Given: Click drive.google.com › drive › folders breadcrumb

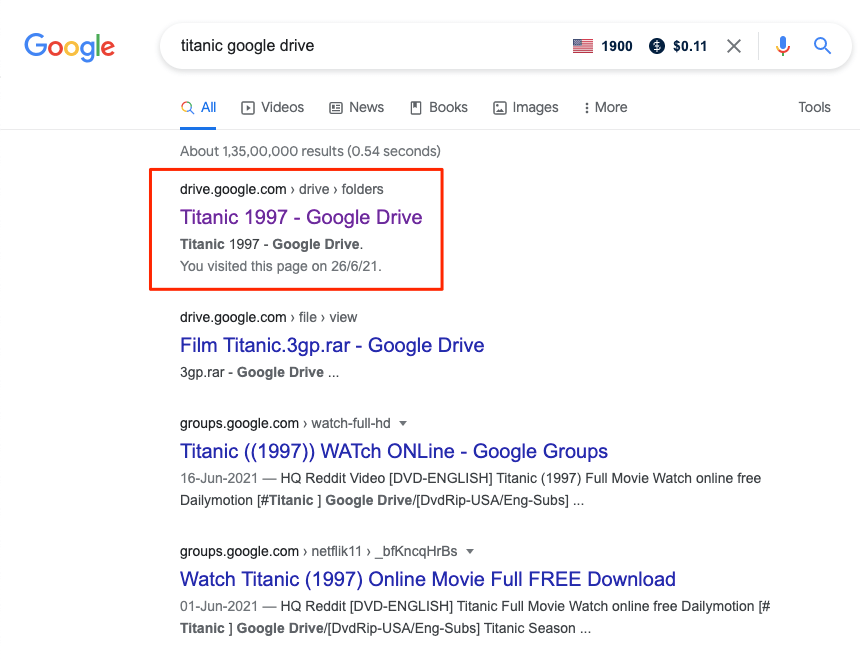Looking at the screenshot, I should (281, 189).
